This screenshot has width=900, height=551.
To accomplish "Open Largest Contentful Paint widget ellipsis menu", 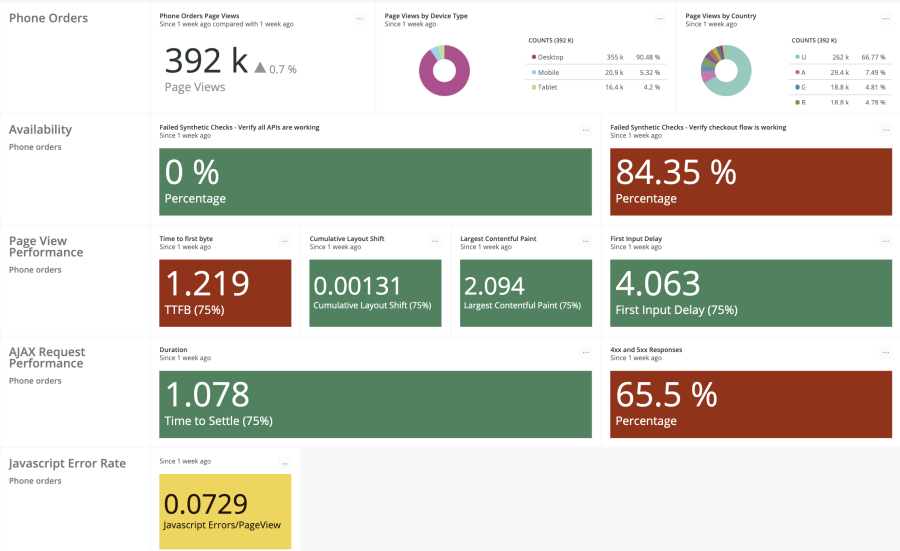I will [x=585, y=241].
